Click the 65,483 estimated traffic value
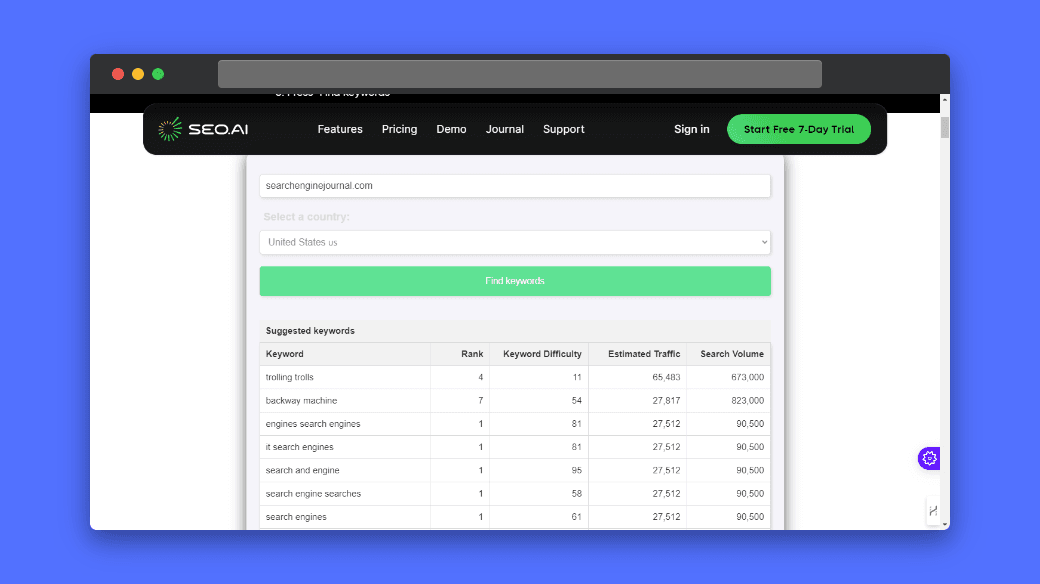The image size is (1040, 584). click(666, 377)
